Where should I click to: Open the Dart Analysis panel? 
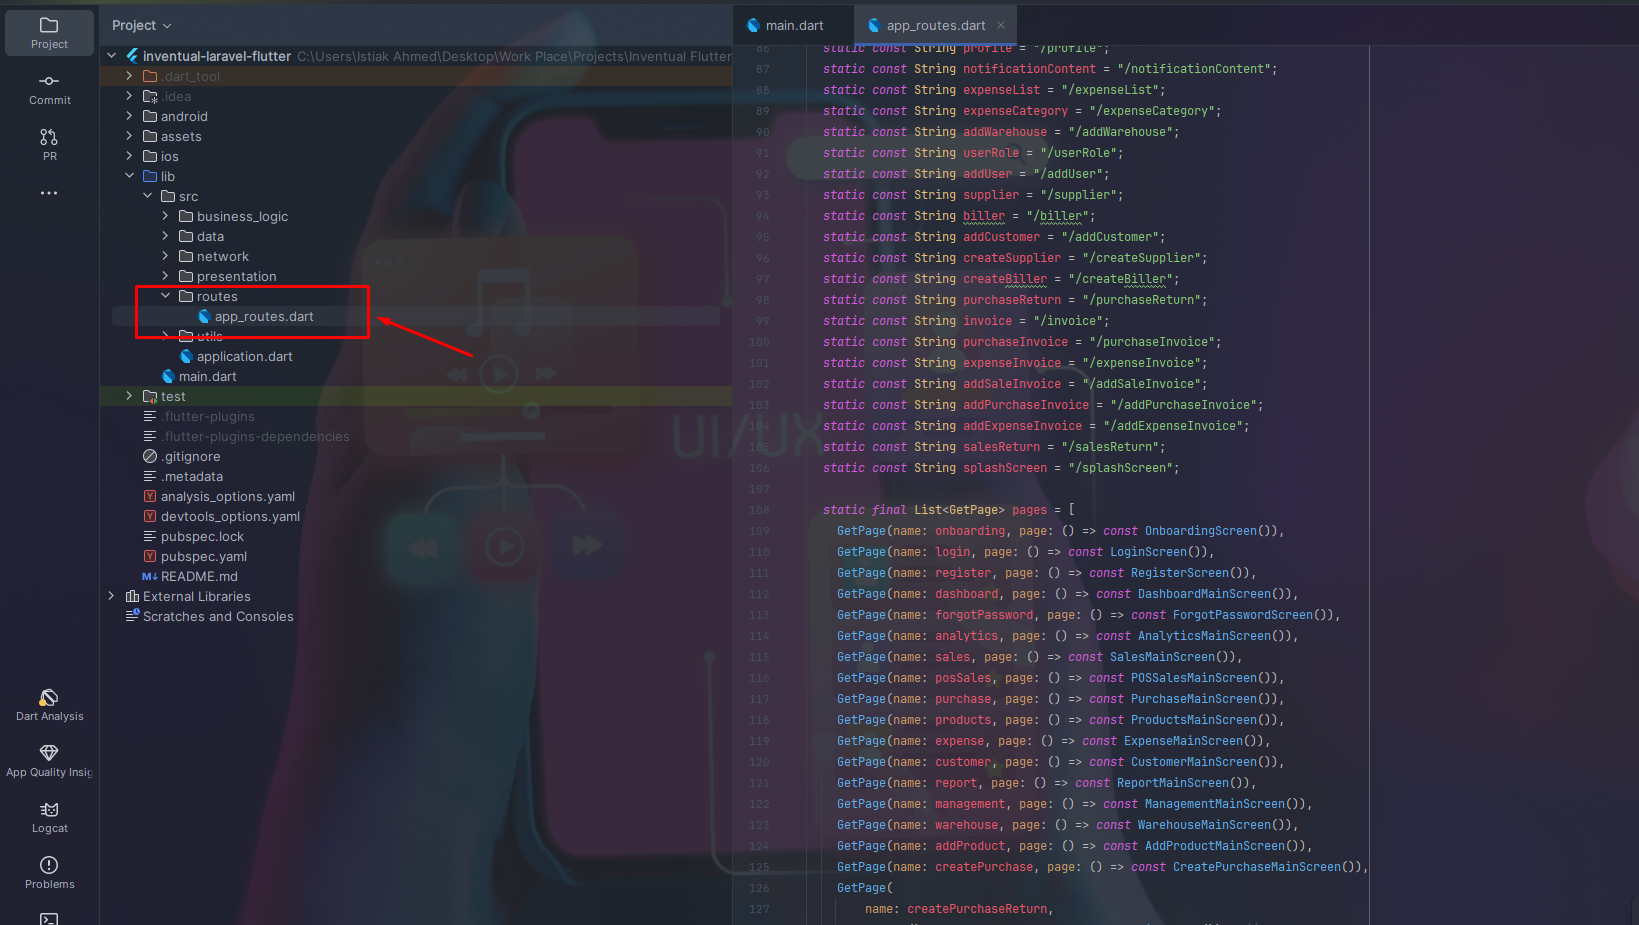click(x=49, y=704)
